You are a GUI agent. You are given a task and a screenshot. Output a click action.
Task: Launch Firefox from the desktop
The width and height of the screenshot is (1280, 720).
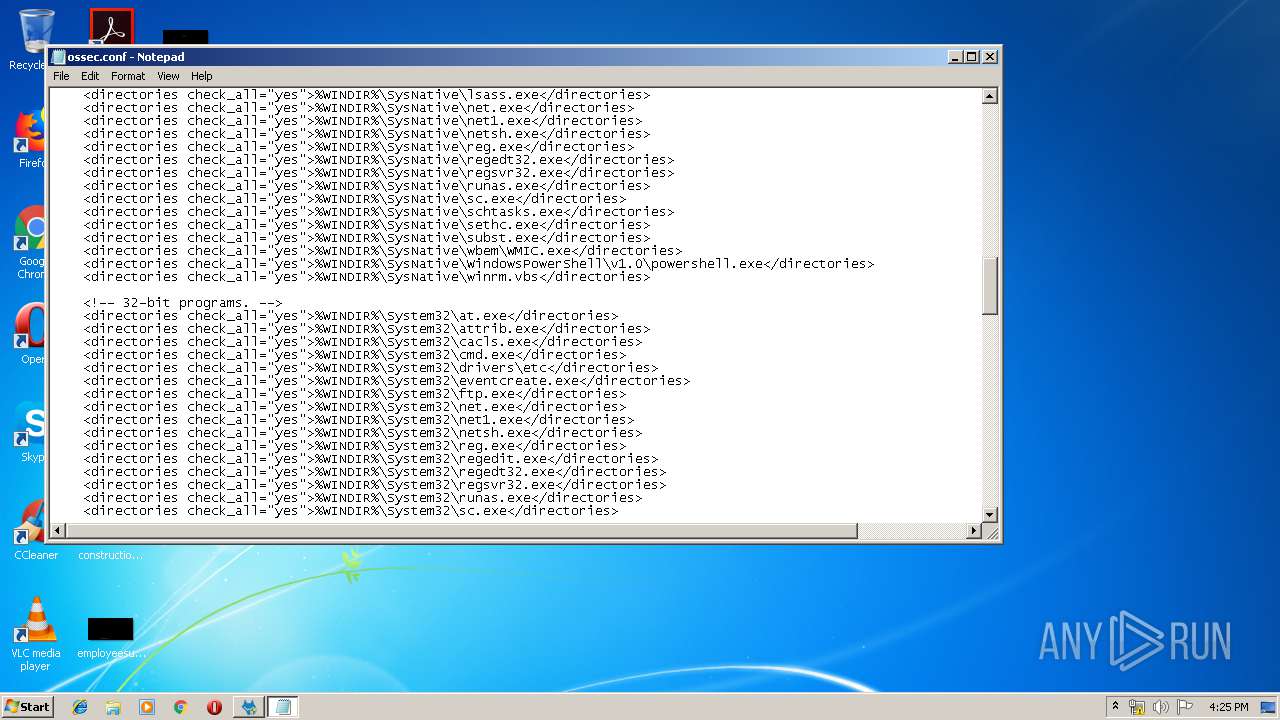coord(30,138)
